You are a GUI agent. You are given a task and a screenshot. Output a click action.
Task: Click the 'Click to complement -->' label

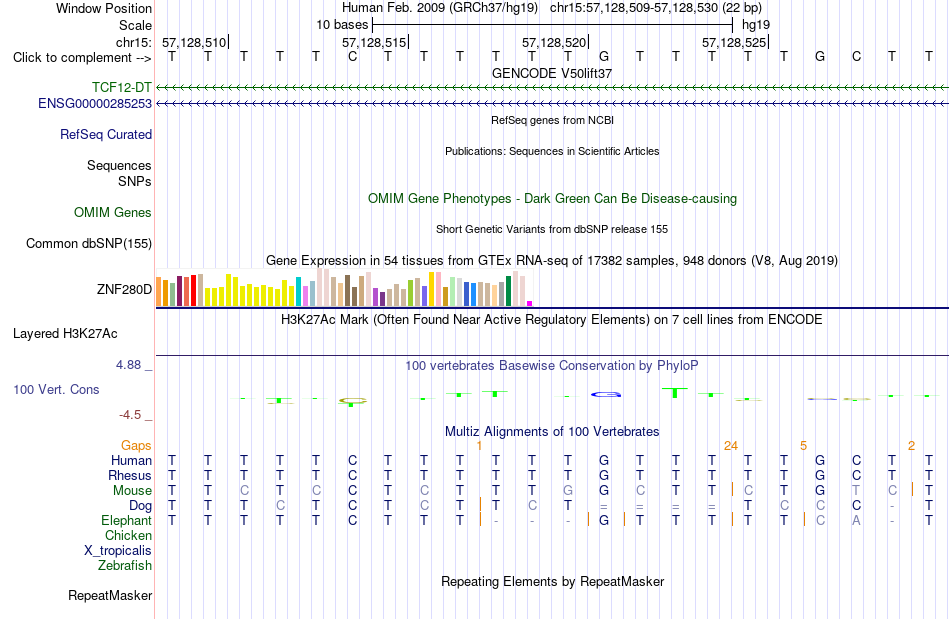pyautogui.click(x=82, y=58)
